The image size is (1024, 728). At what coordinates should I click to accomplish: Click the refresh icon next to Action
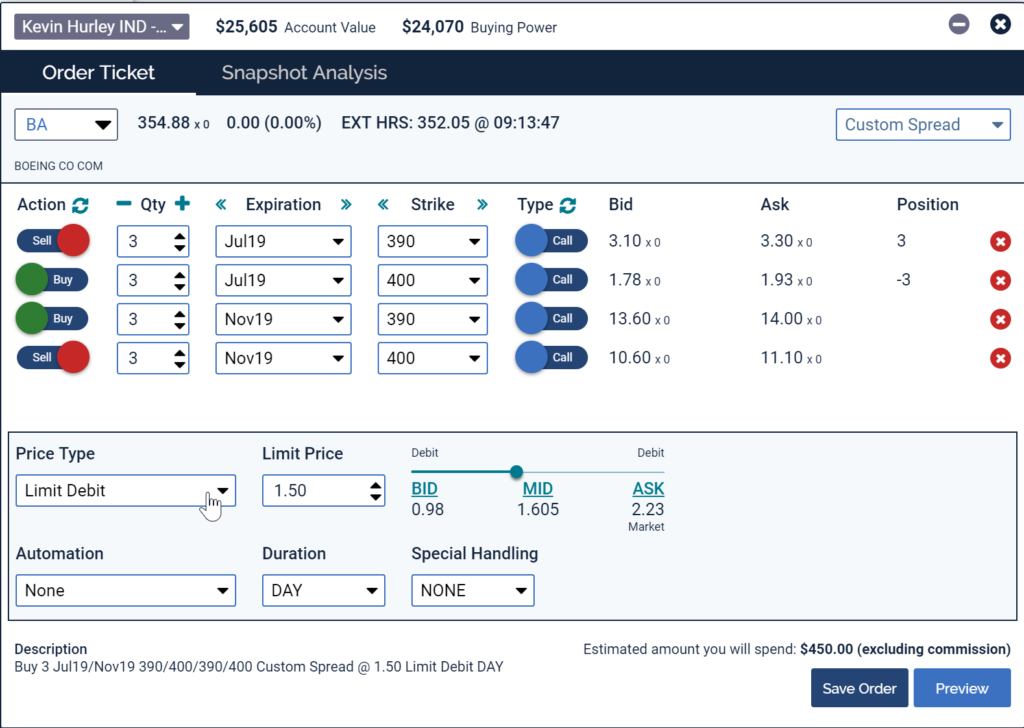click(81, 205)
